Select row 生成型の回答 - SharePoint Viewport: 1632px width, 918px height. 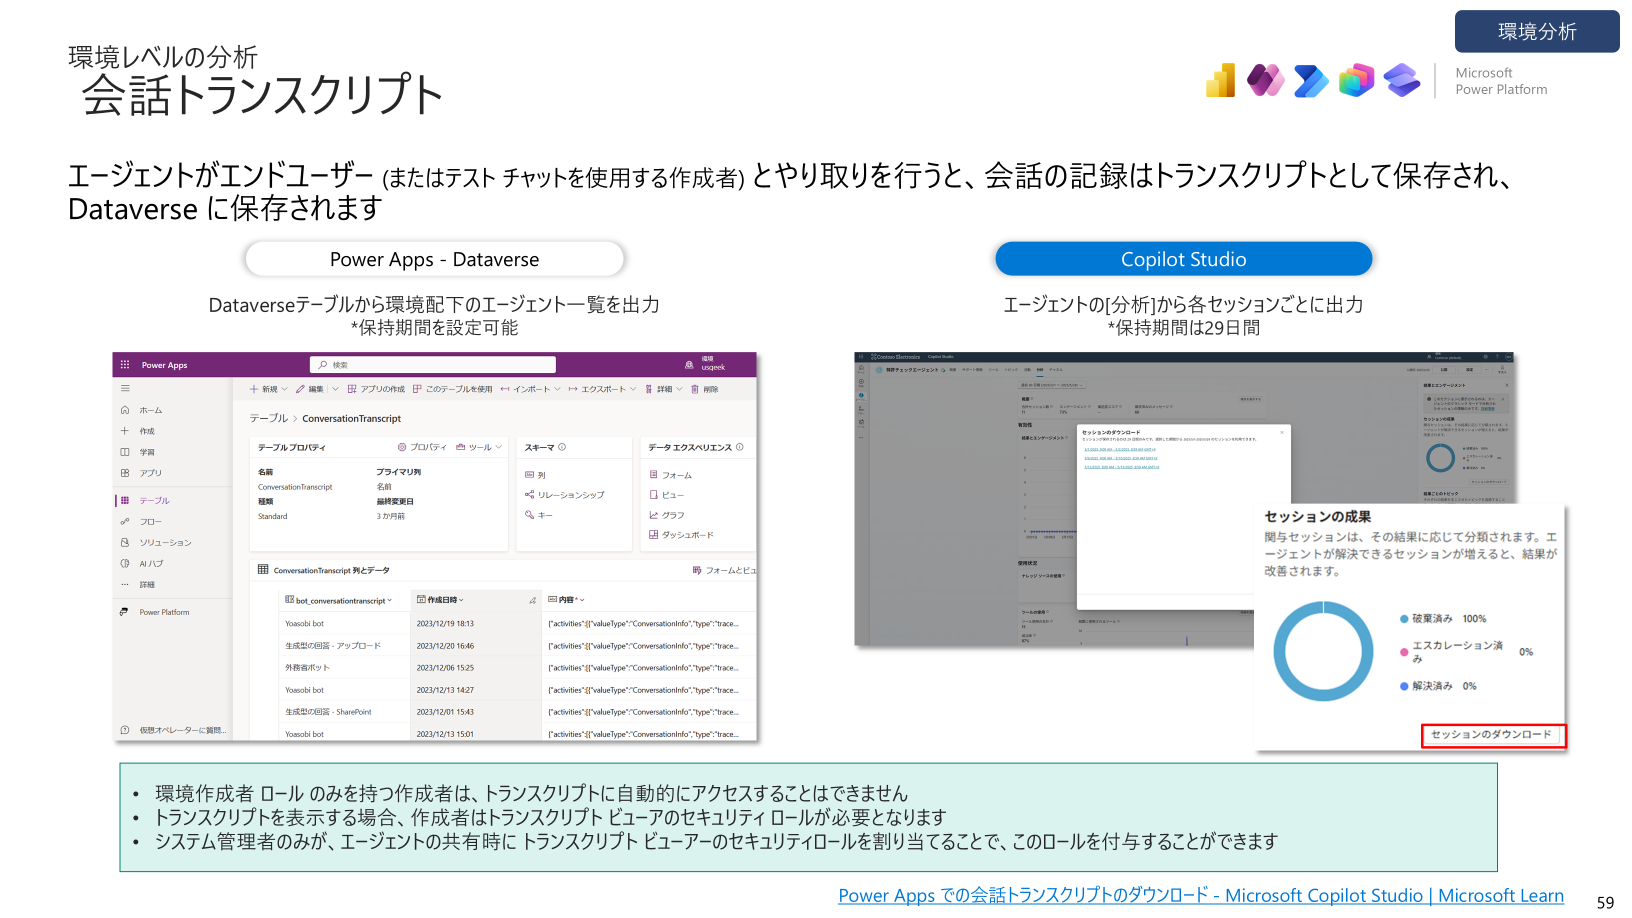pos(328,712)
